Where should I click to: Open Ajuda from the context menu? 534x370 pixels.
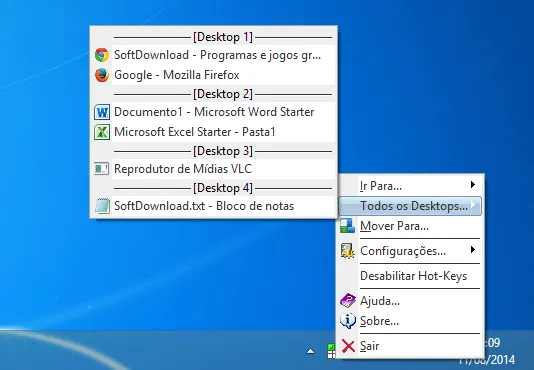tap(411, 301)
